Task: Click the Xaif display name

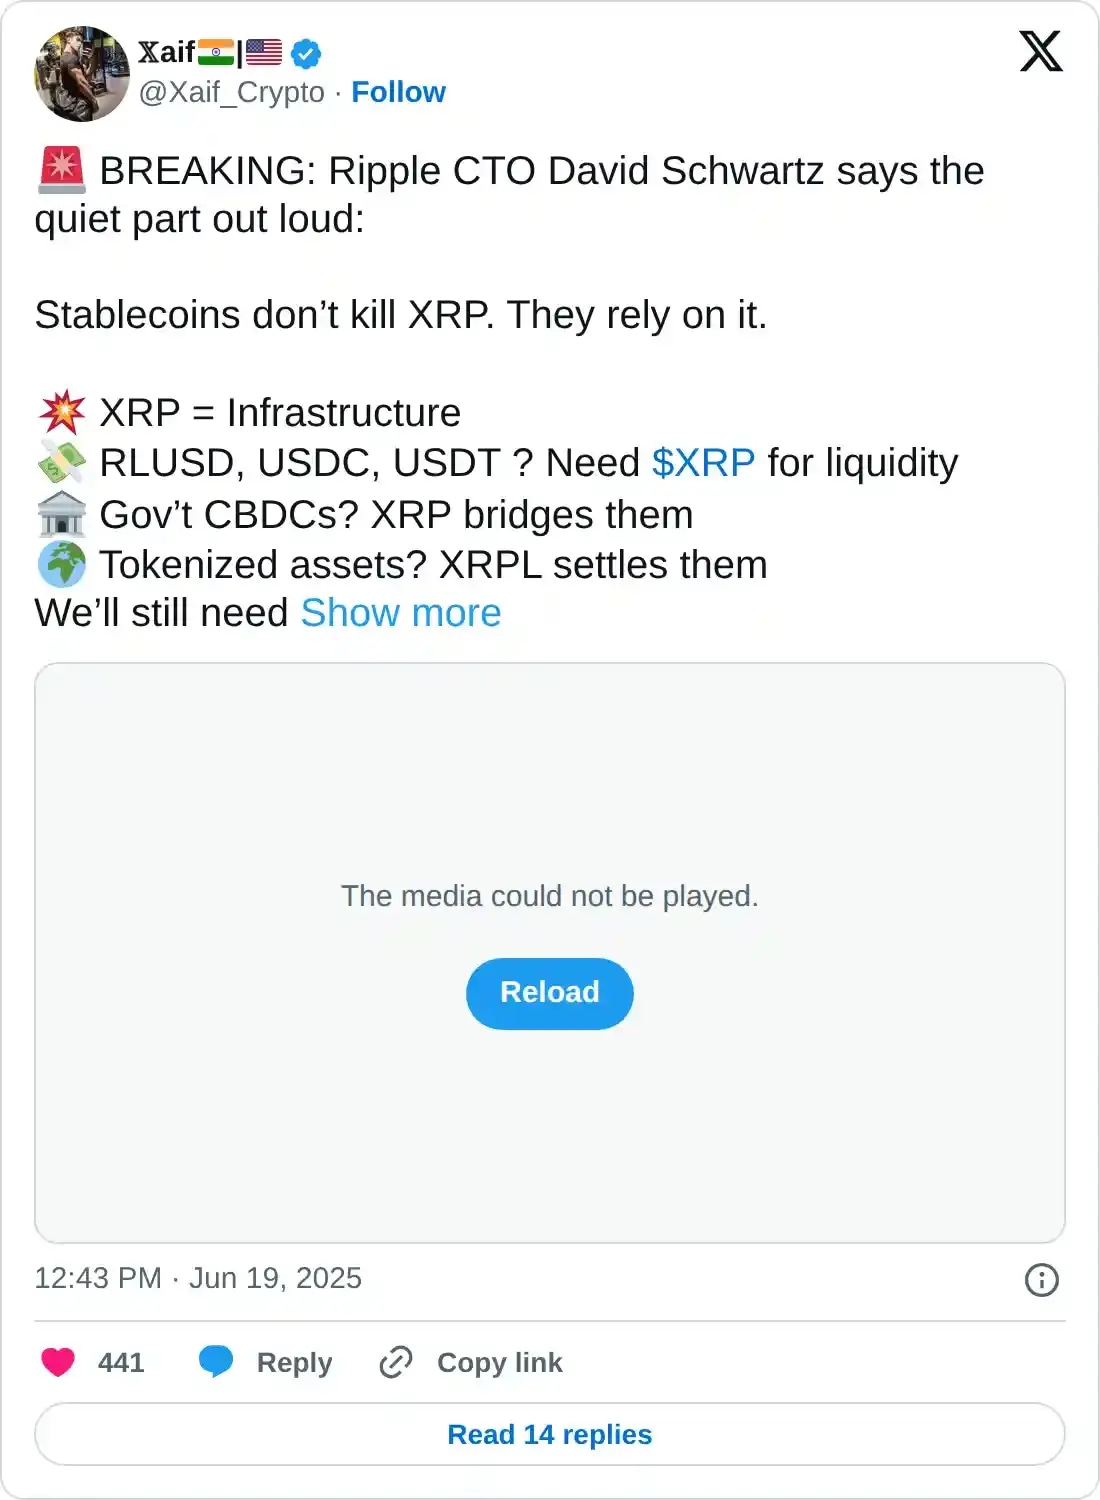Action: coord(166,52)
